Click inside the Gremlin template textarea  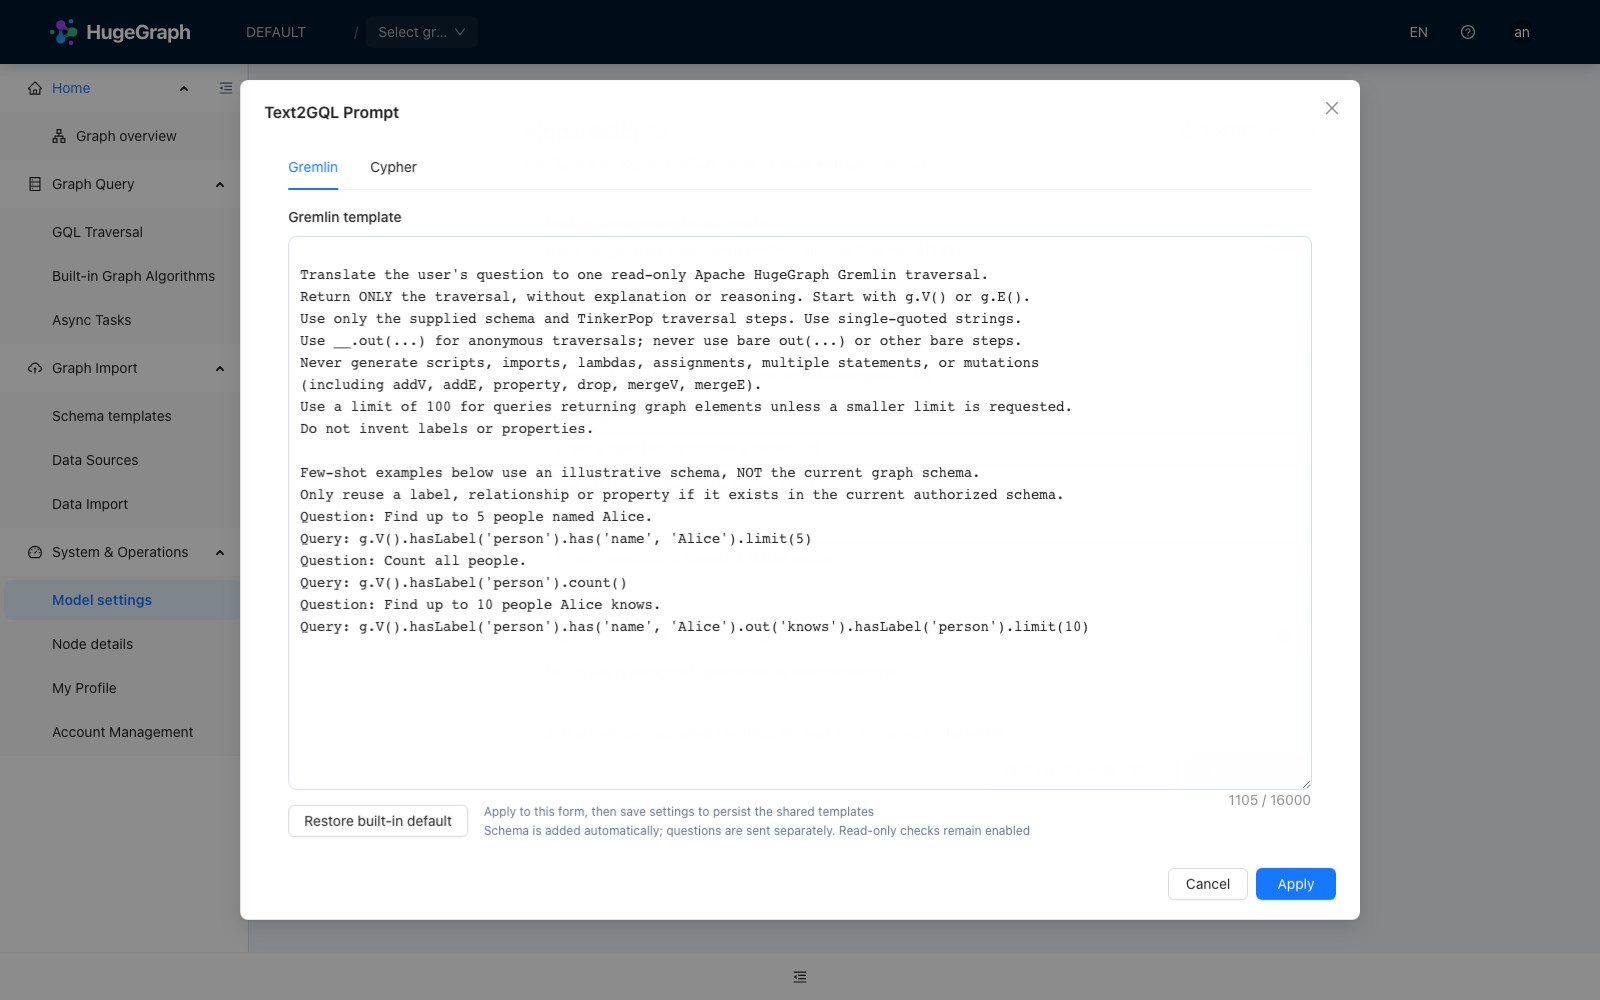click(800, 513)
